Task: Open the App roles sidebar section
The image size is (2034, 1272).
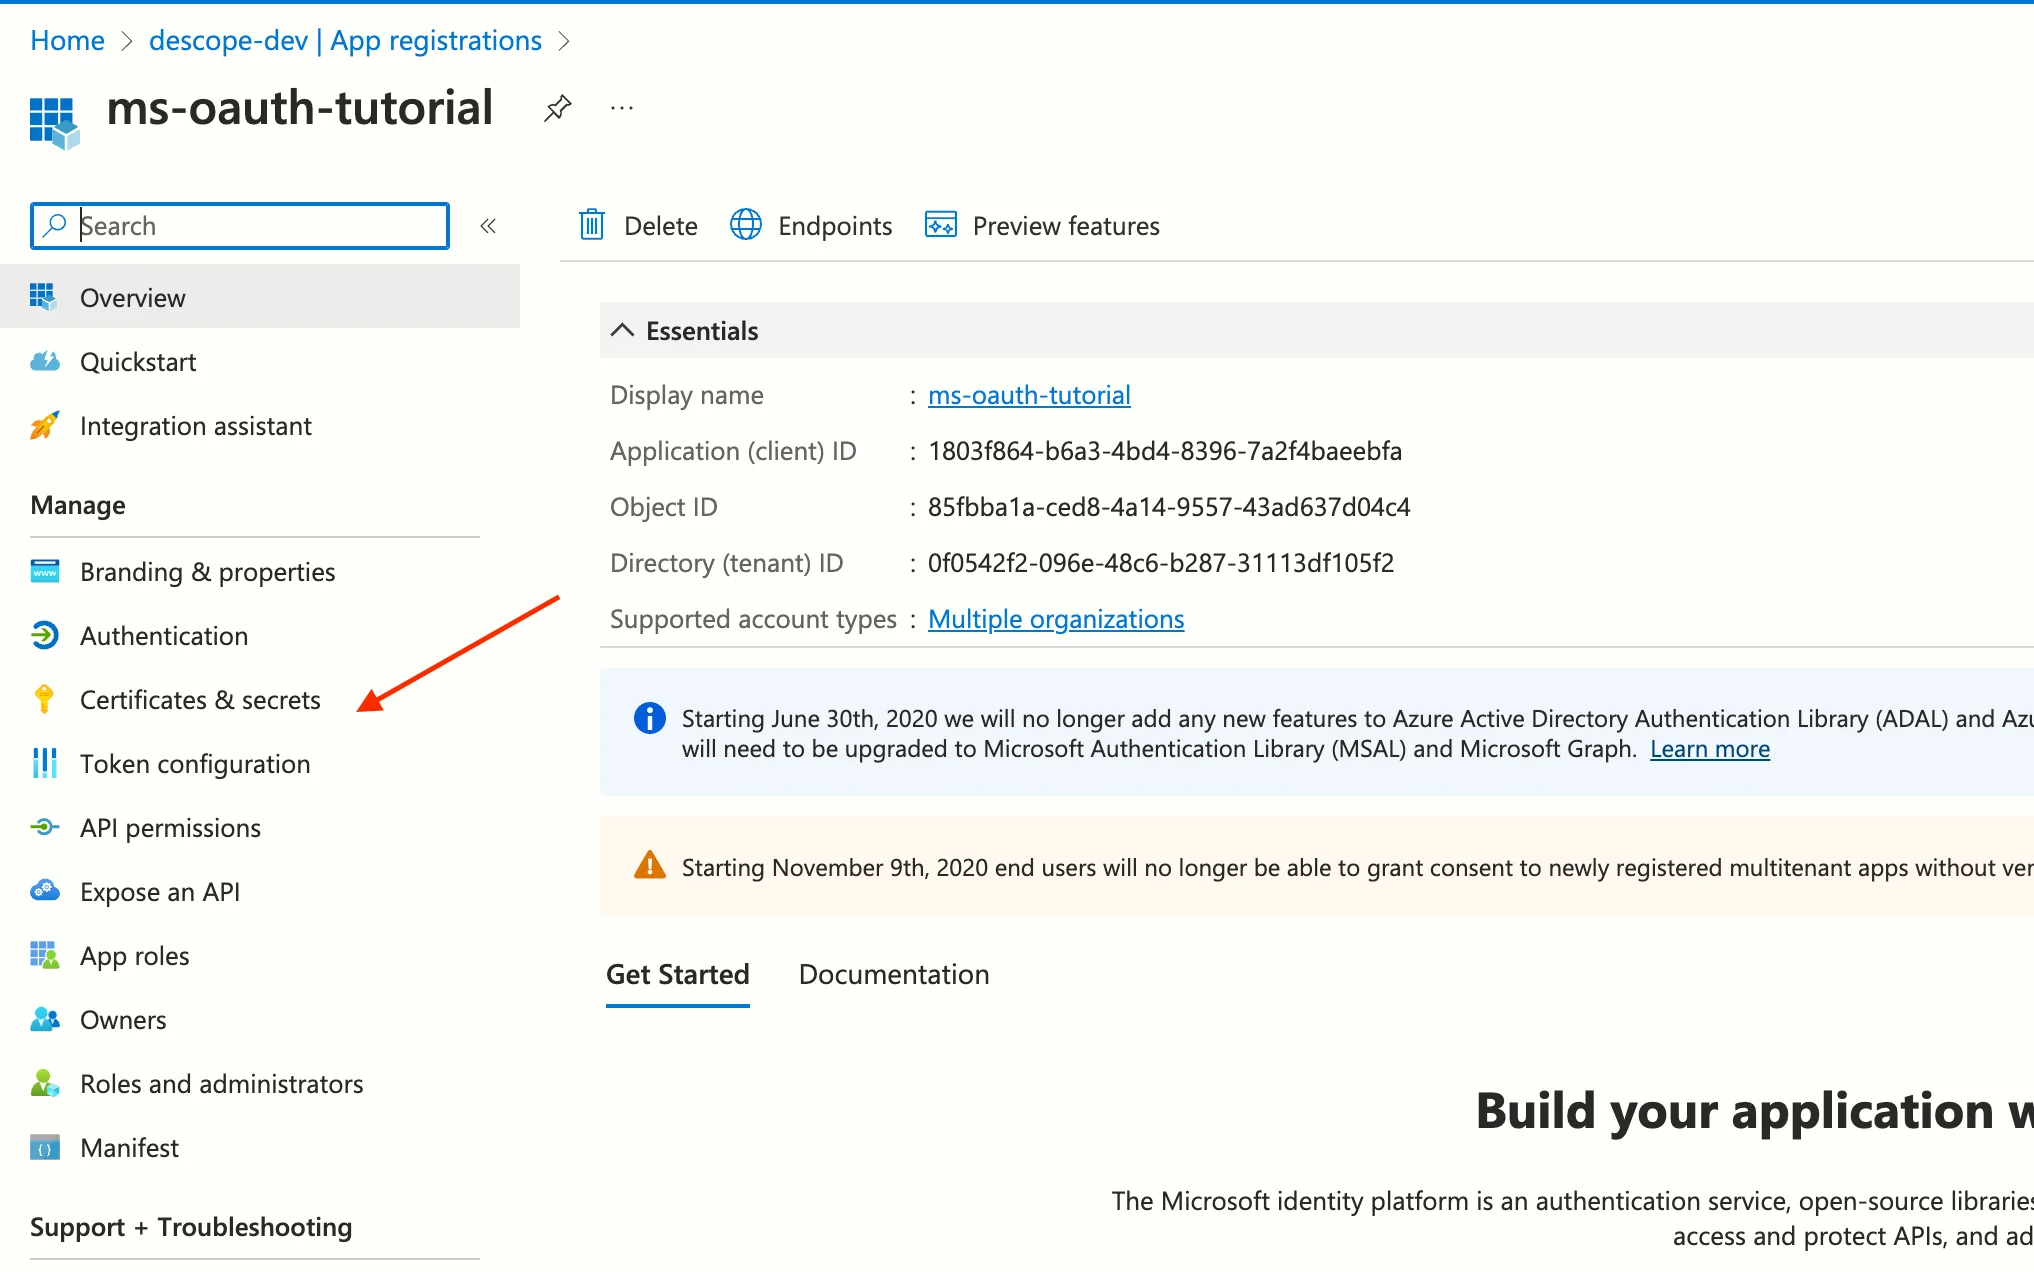Action: [x=133, y=955]
